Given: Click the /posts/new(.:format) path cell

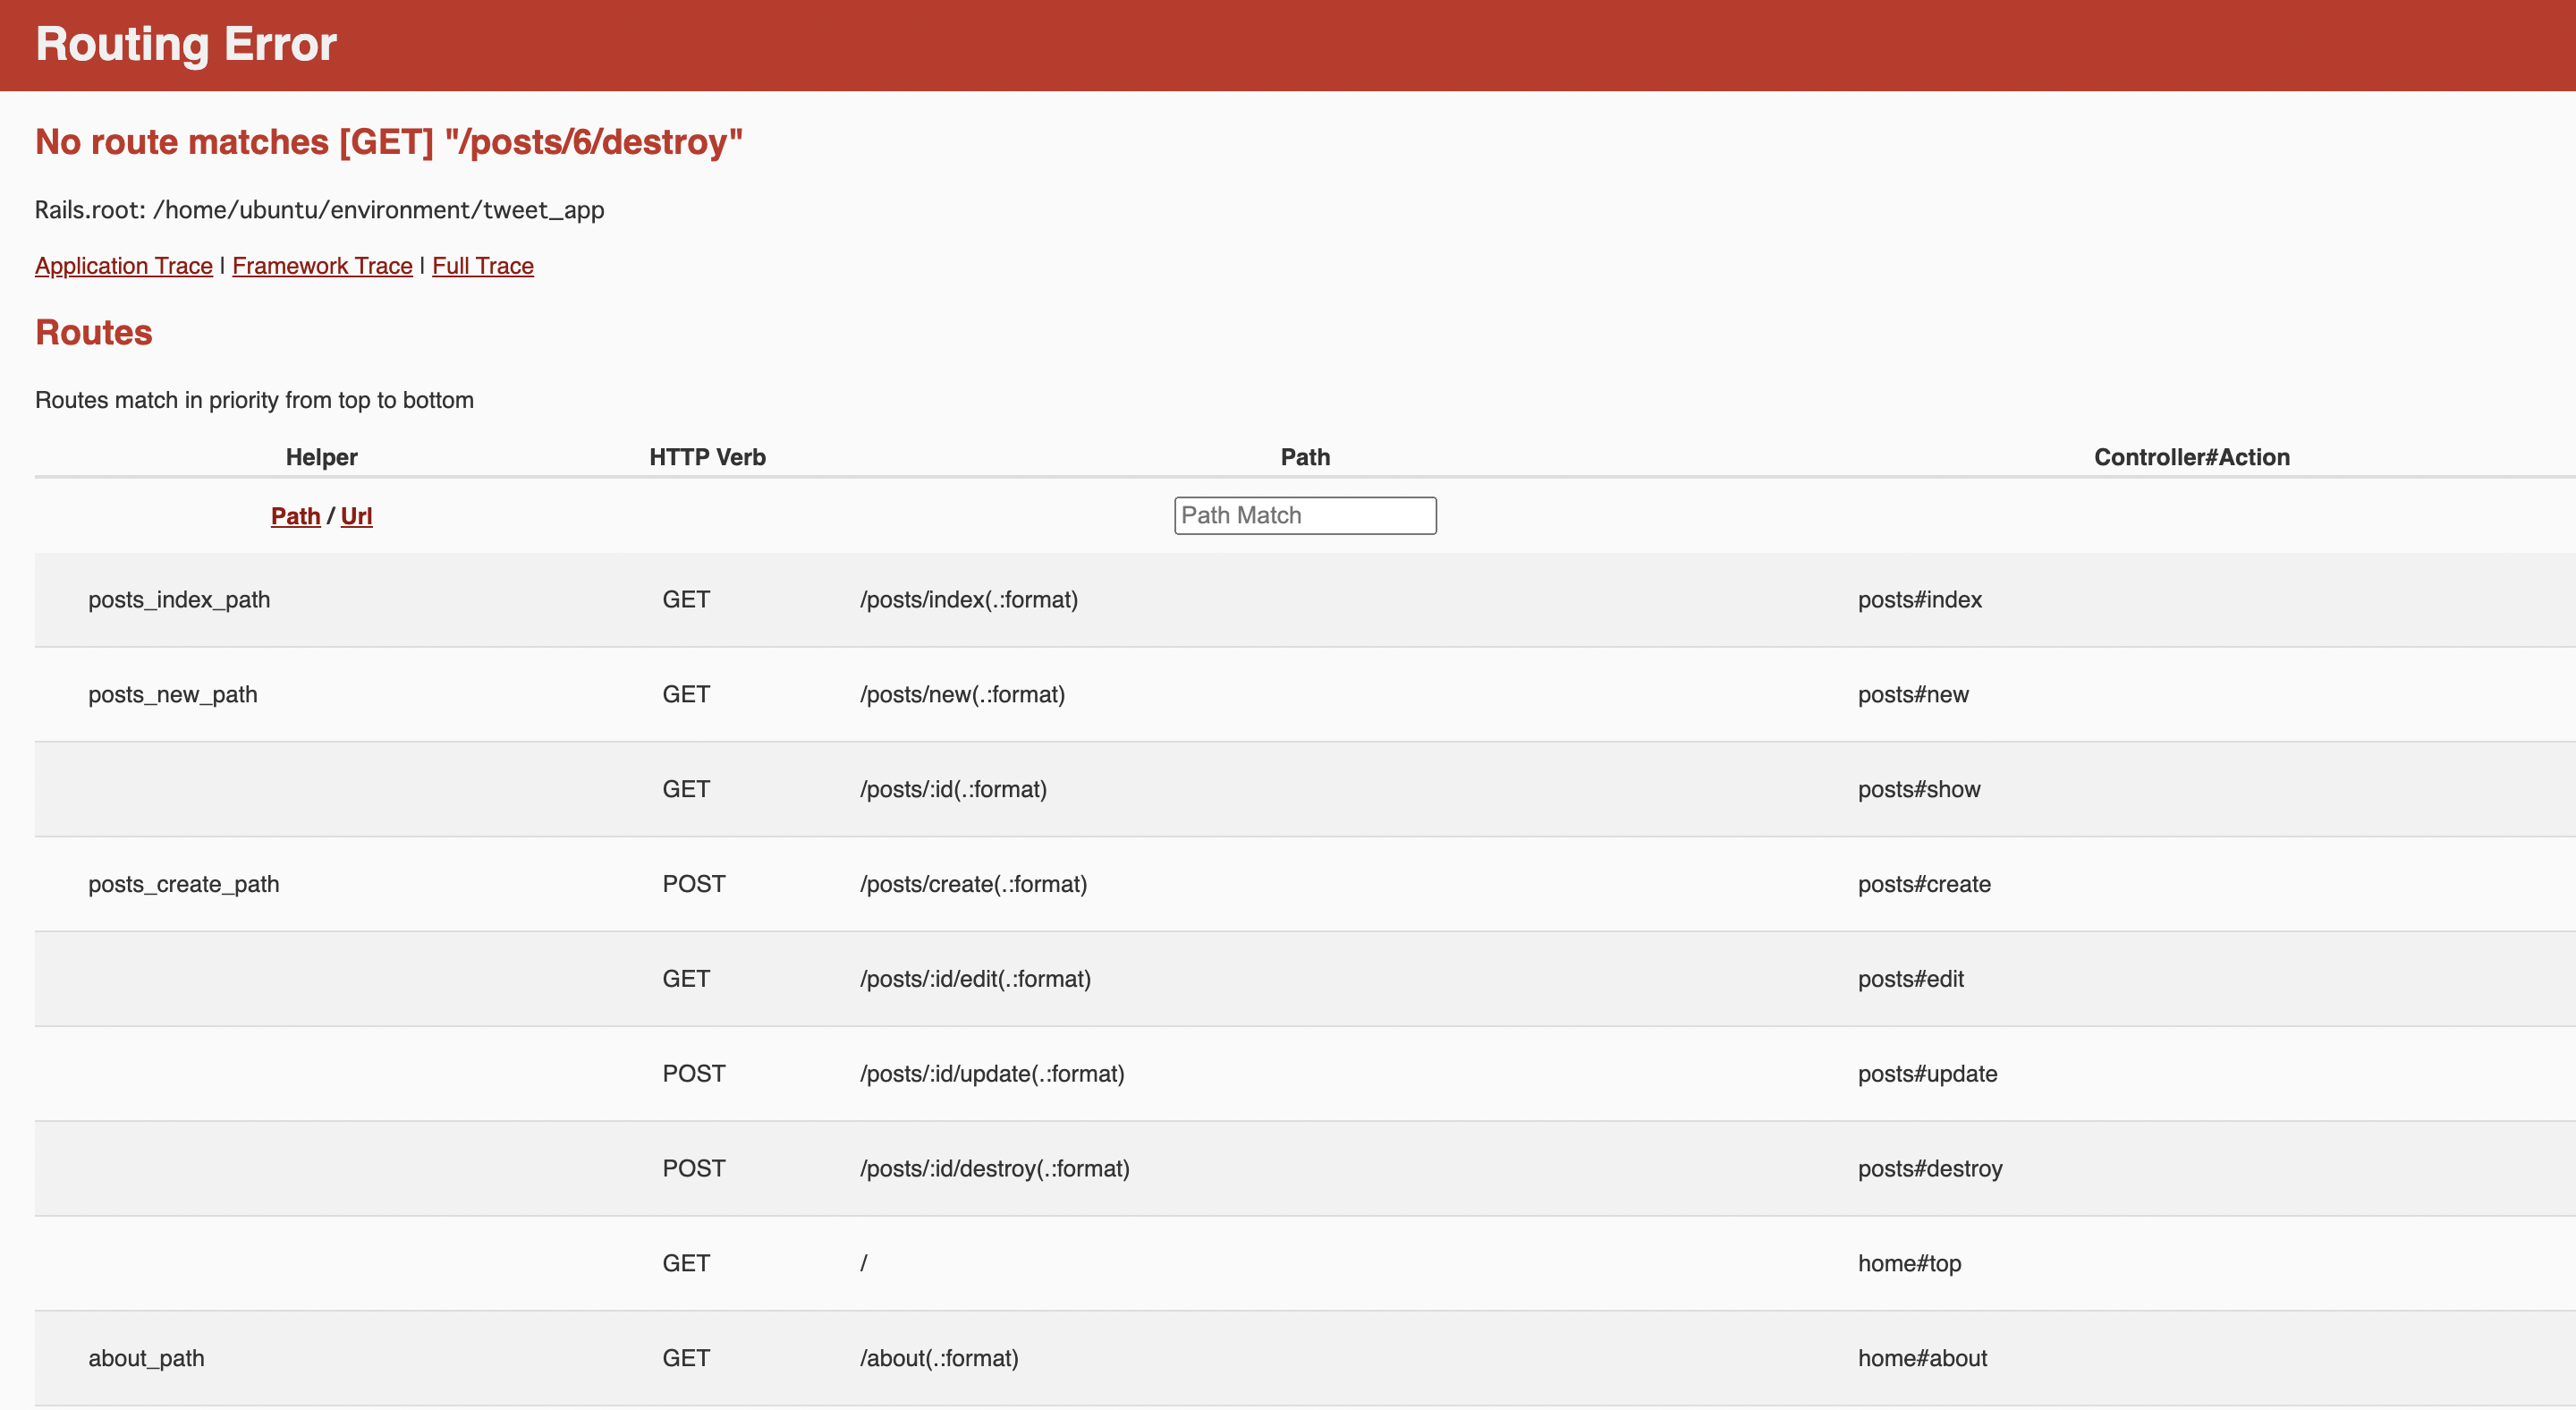Looking at the screenshot, I should pyautogui.click(x=962, y=695).
